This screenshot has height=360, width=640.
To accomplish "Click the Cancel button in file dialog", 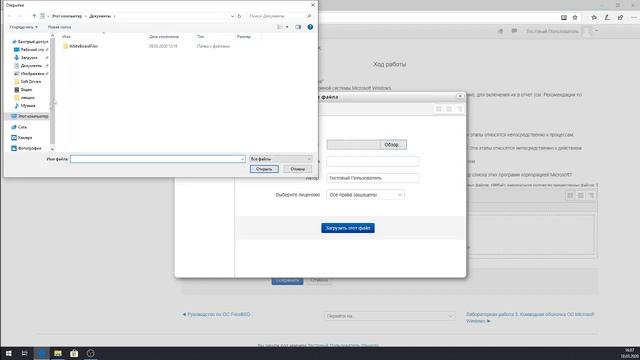I will coord(298,169).
